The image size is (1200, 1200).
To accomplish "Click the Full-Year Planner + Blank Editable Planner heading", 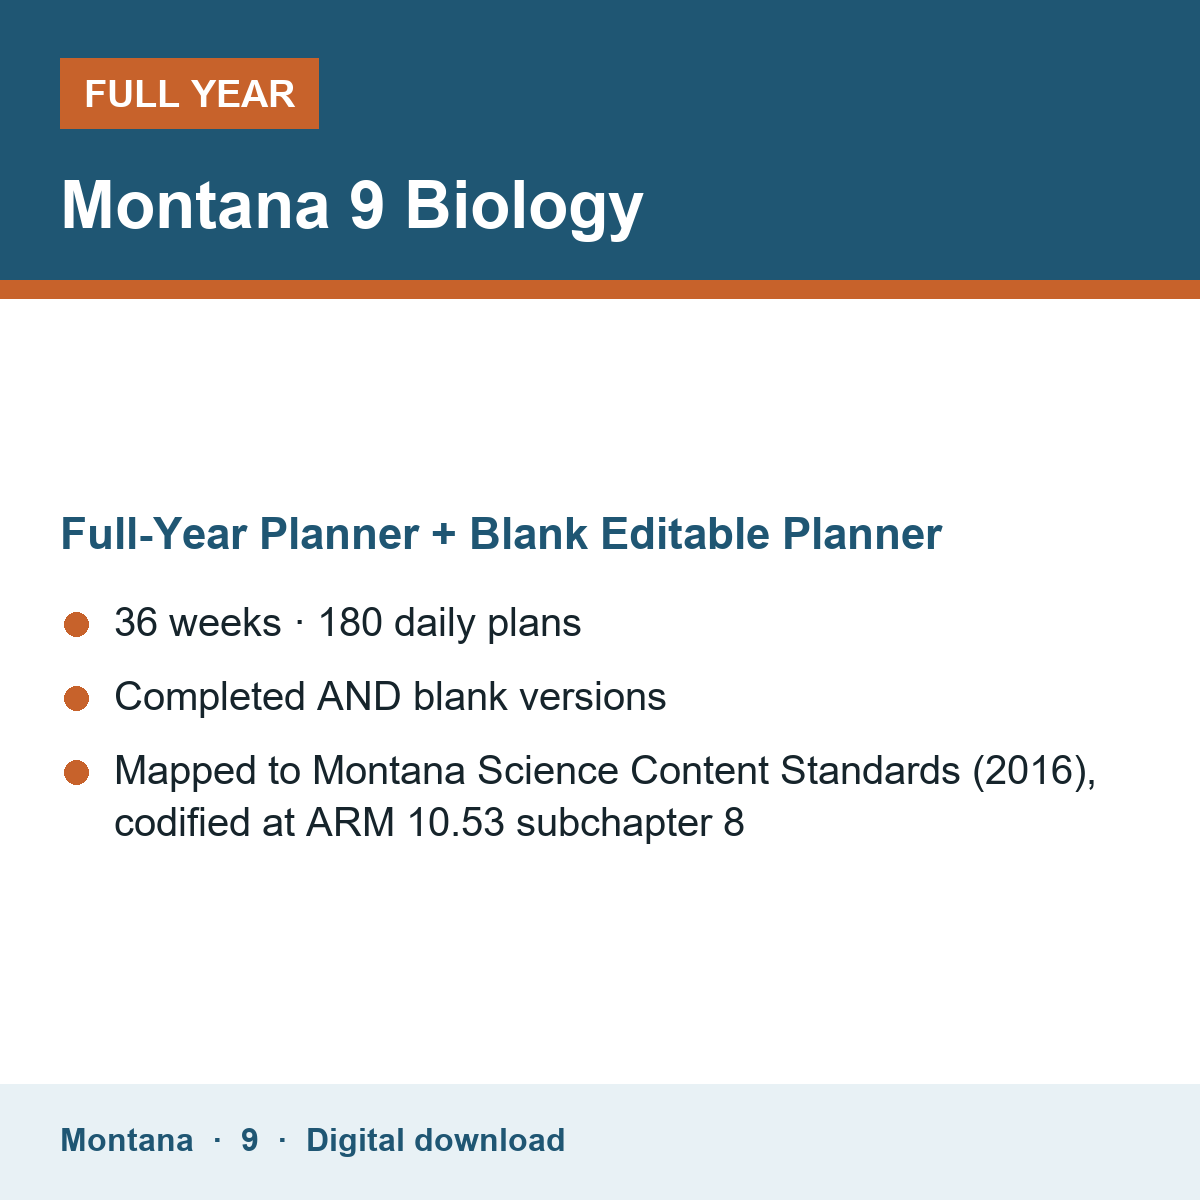I will click(x=501, y=534).
